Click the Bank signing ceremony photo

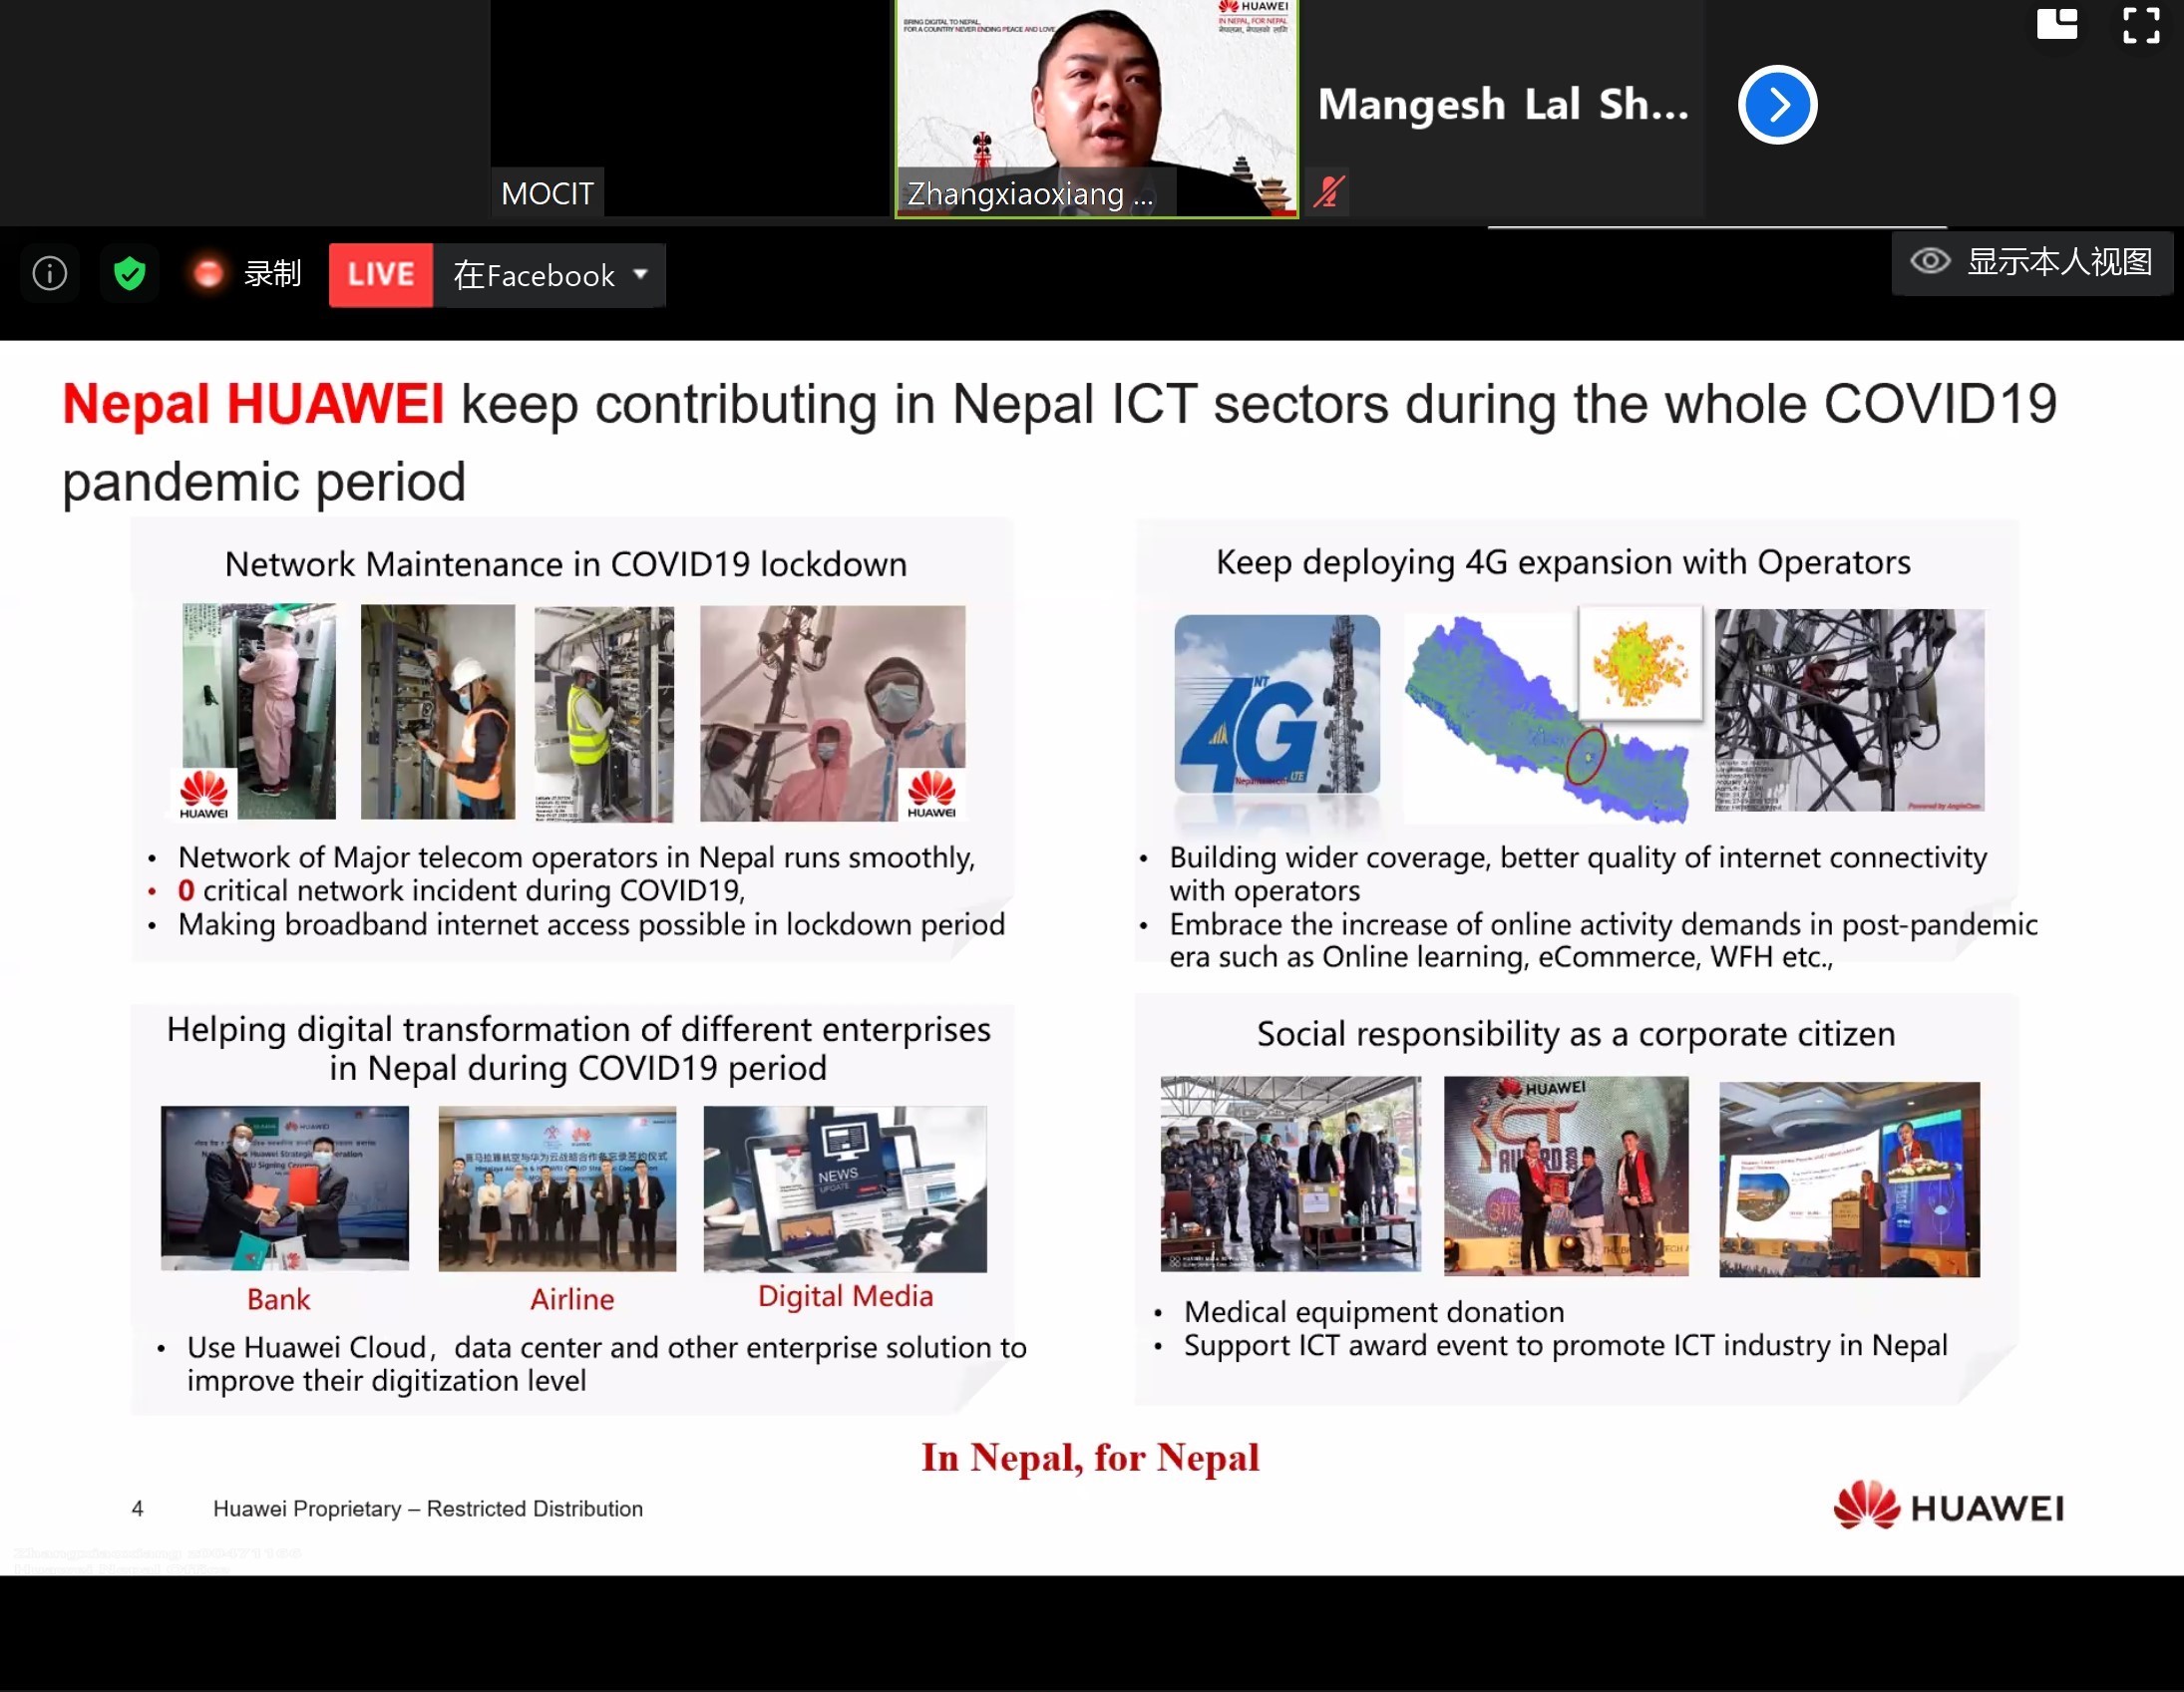click(285, 1187)
